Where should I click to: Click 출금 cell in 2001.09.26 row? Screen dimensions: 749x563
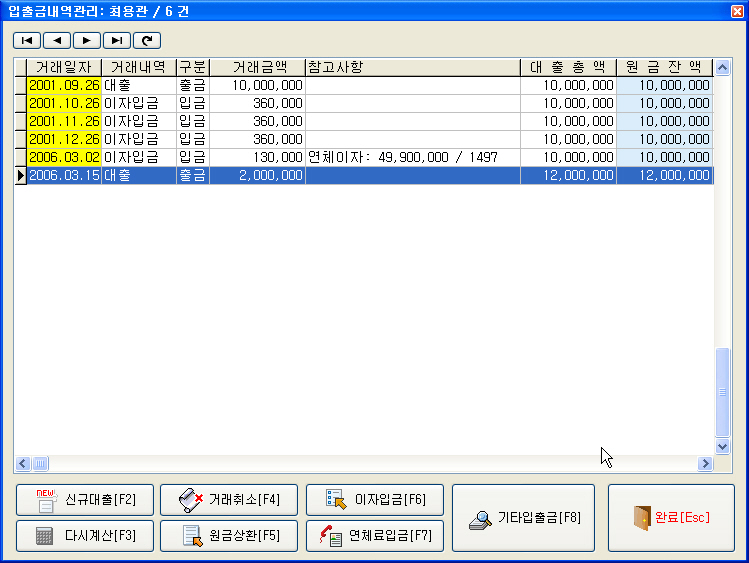pos(193,85)
